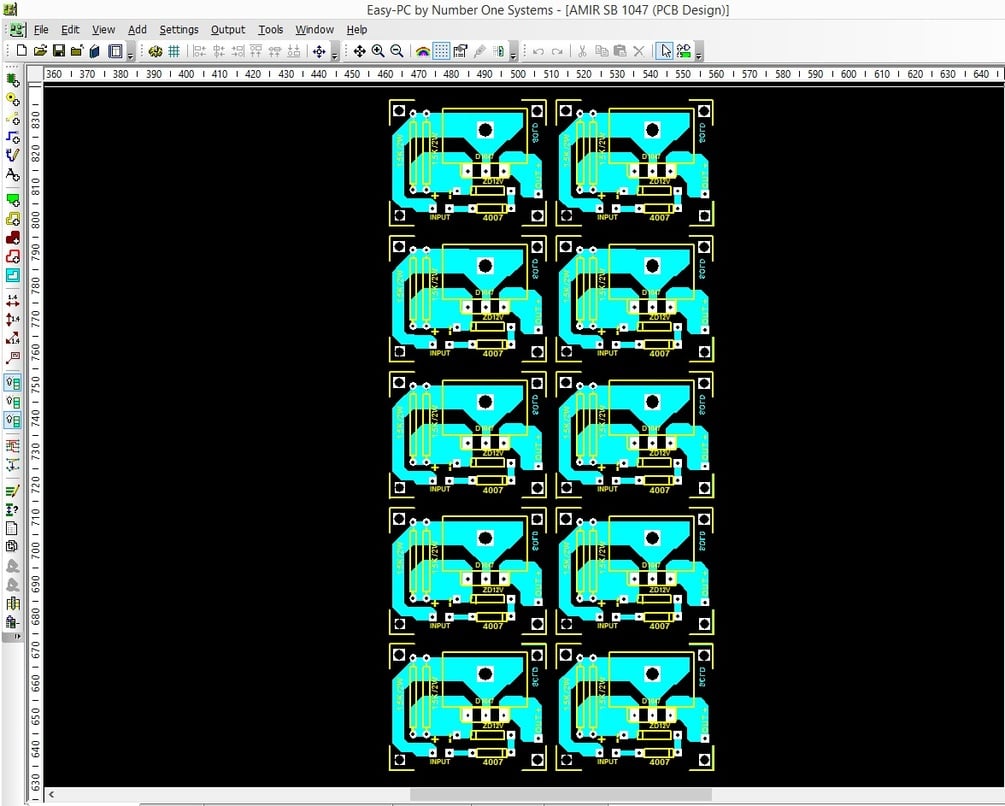Save the current PCB design

tap(56, 50)
